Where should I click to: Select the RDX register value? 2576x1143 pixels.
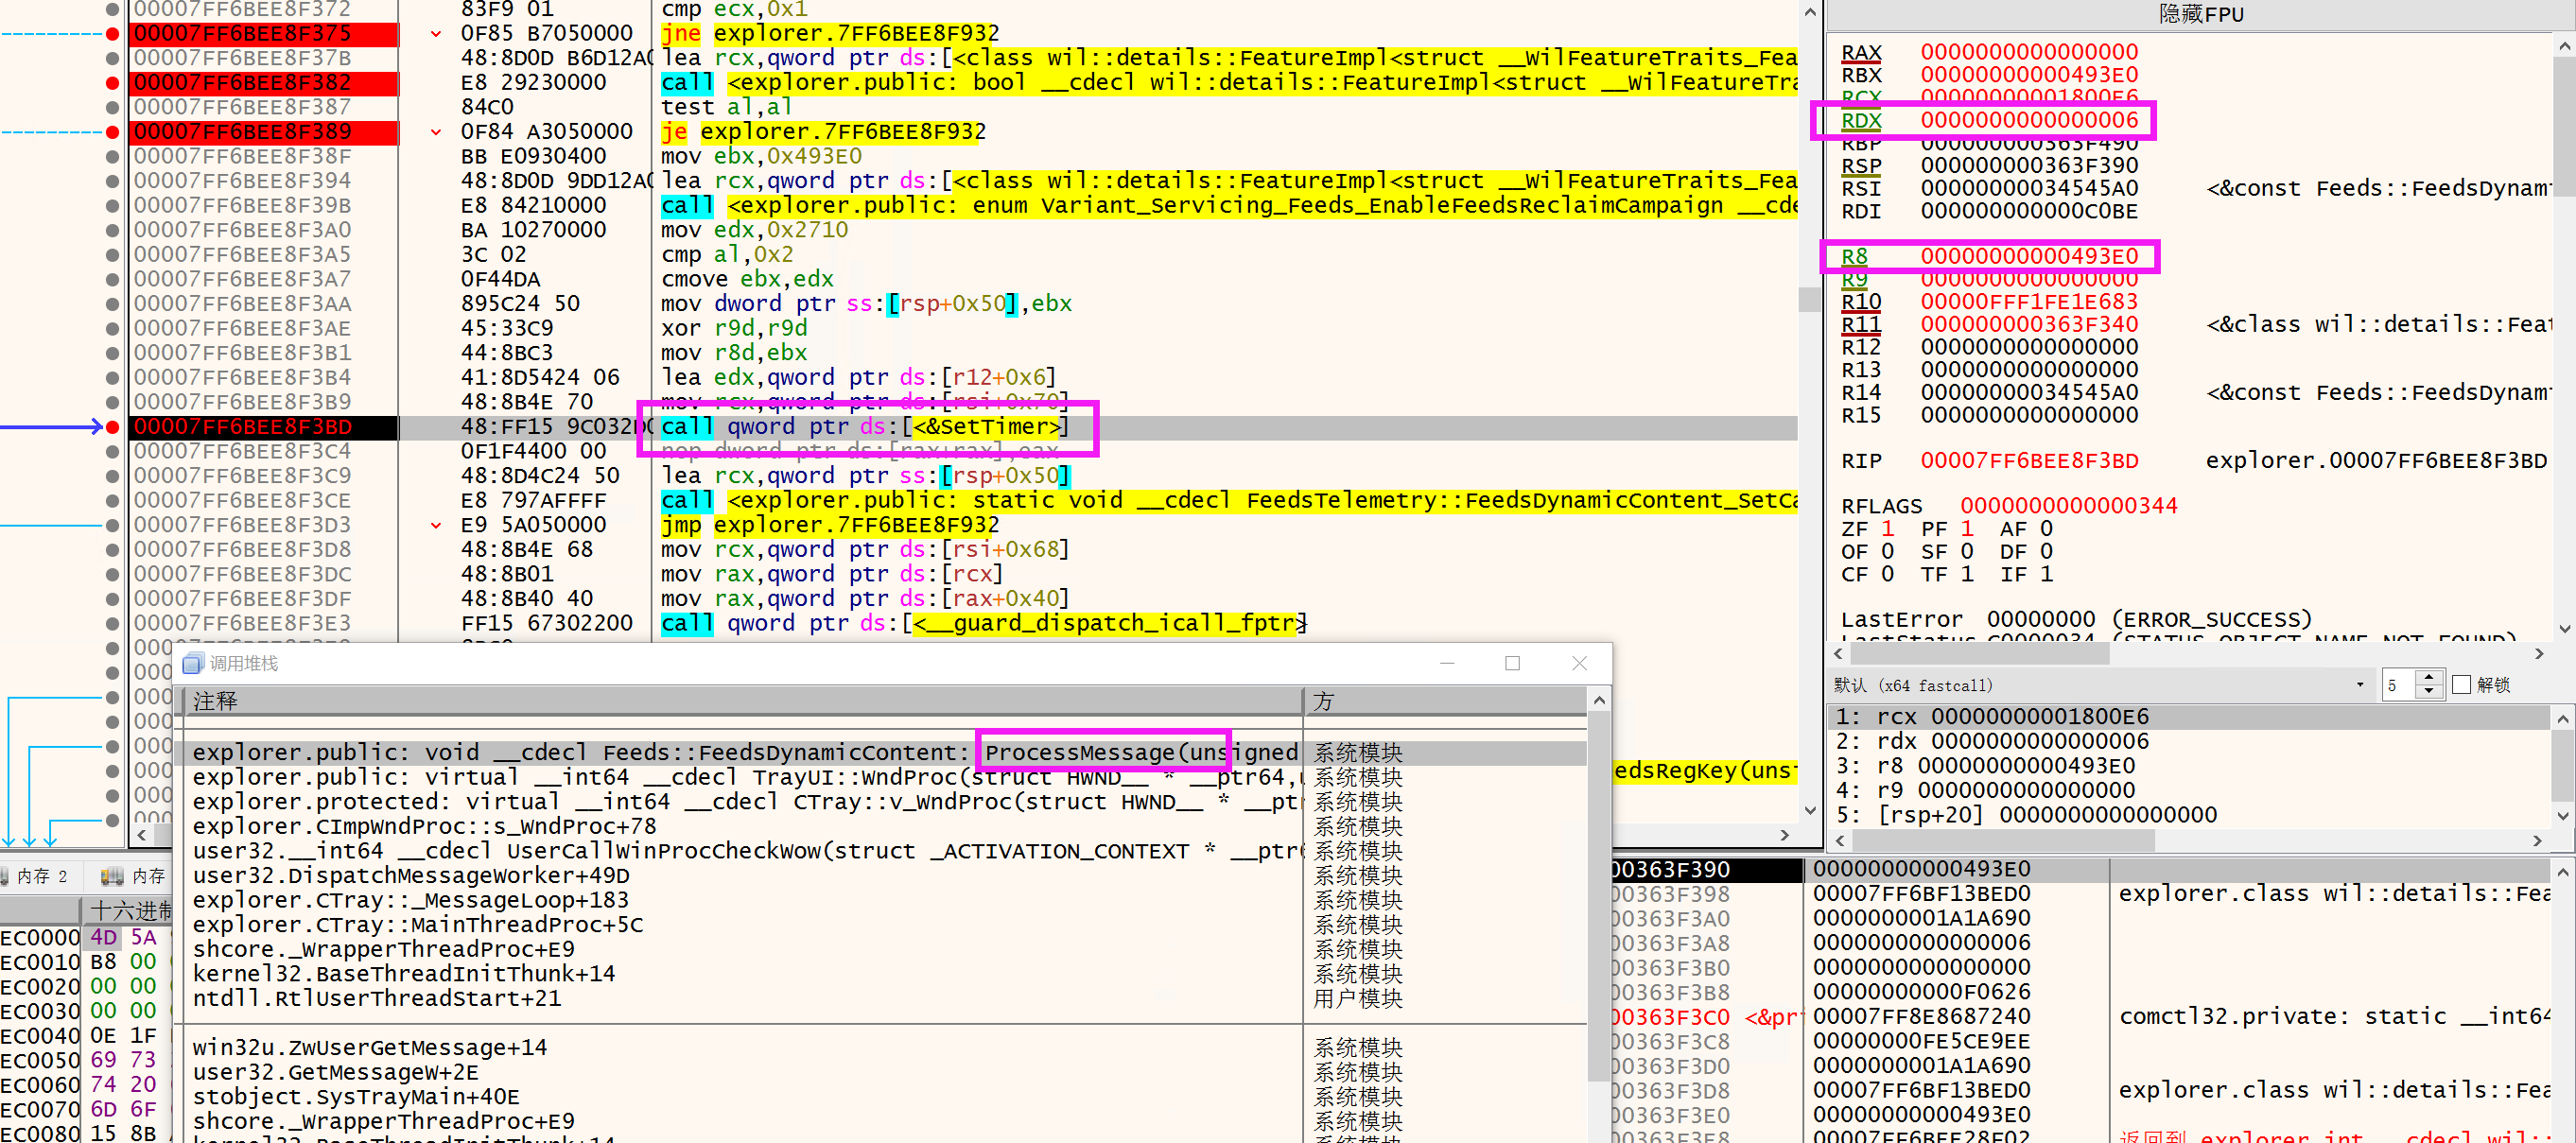[2028, 121]
